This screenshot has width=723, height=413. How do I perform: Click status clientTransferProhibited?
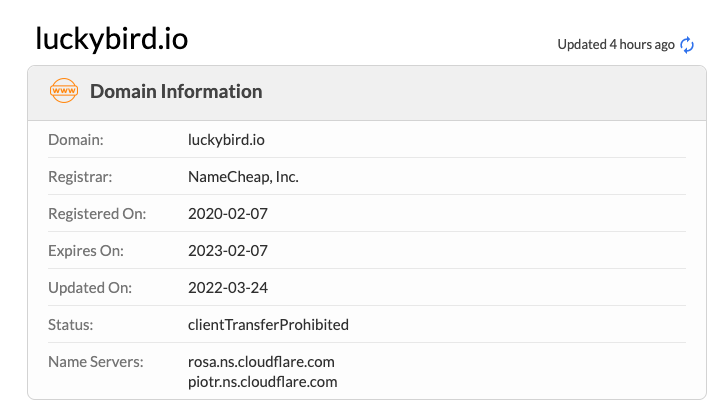(268, 324)
